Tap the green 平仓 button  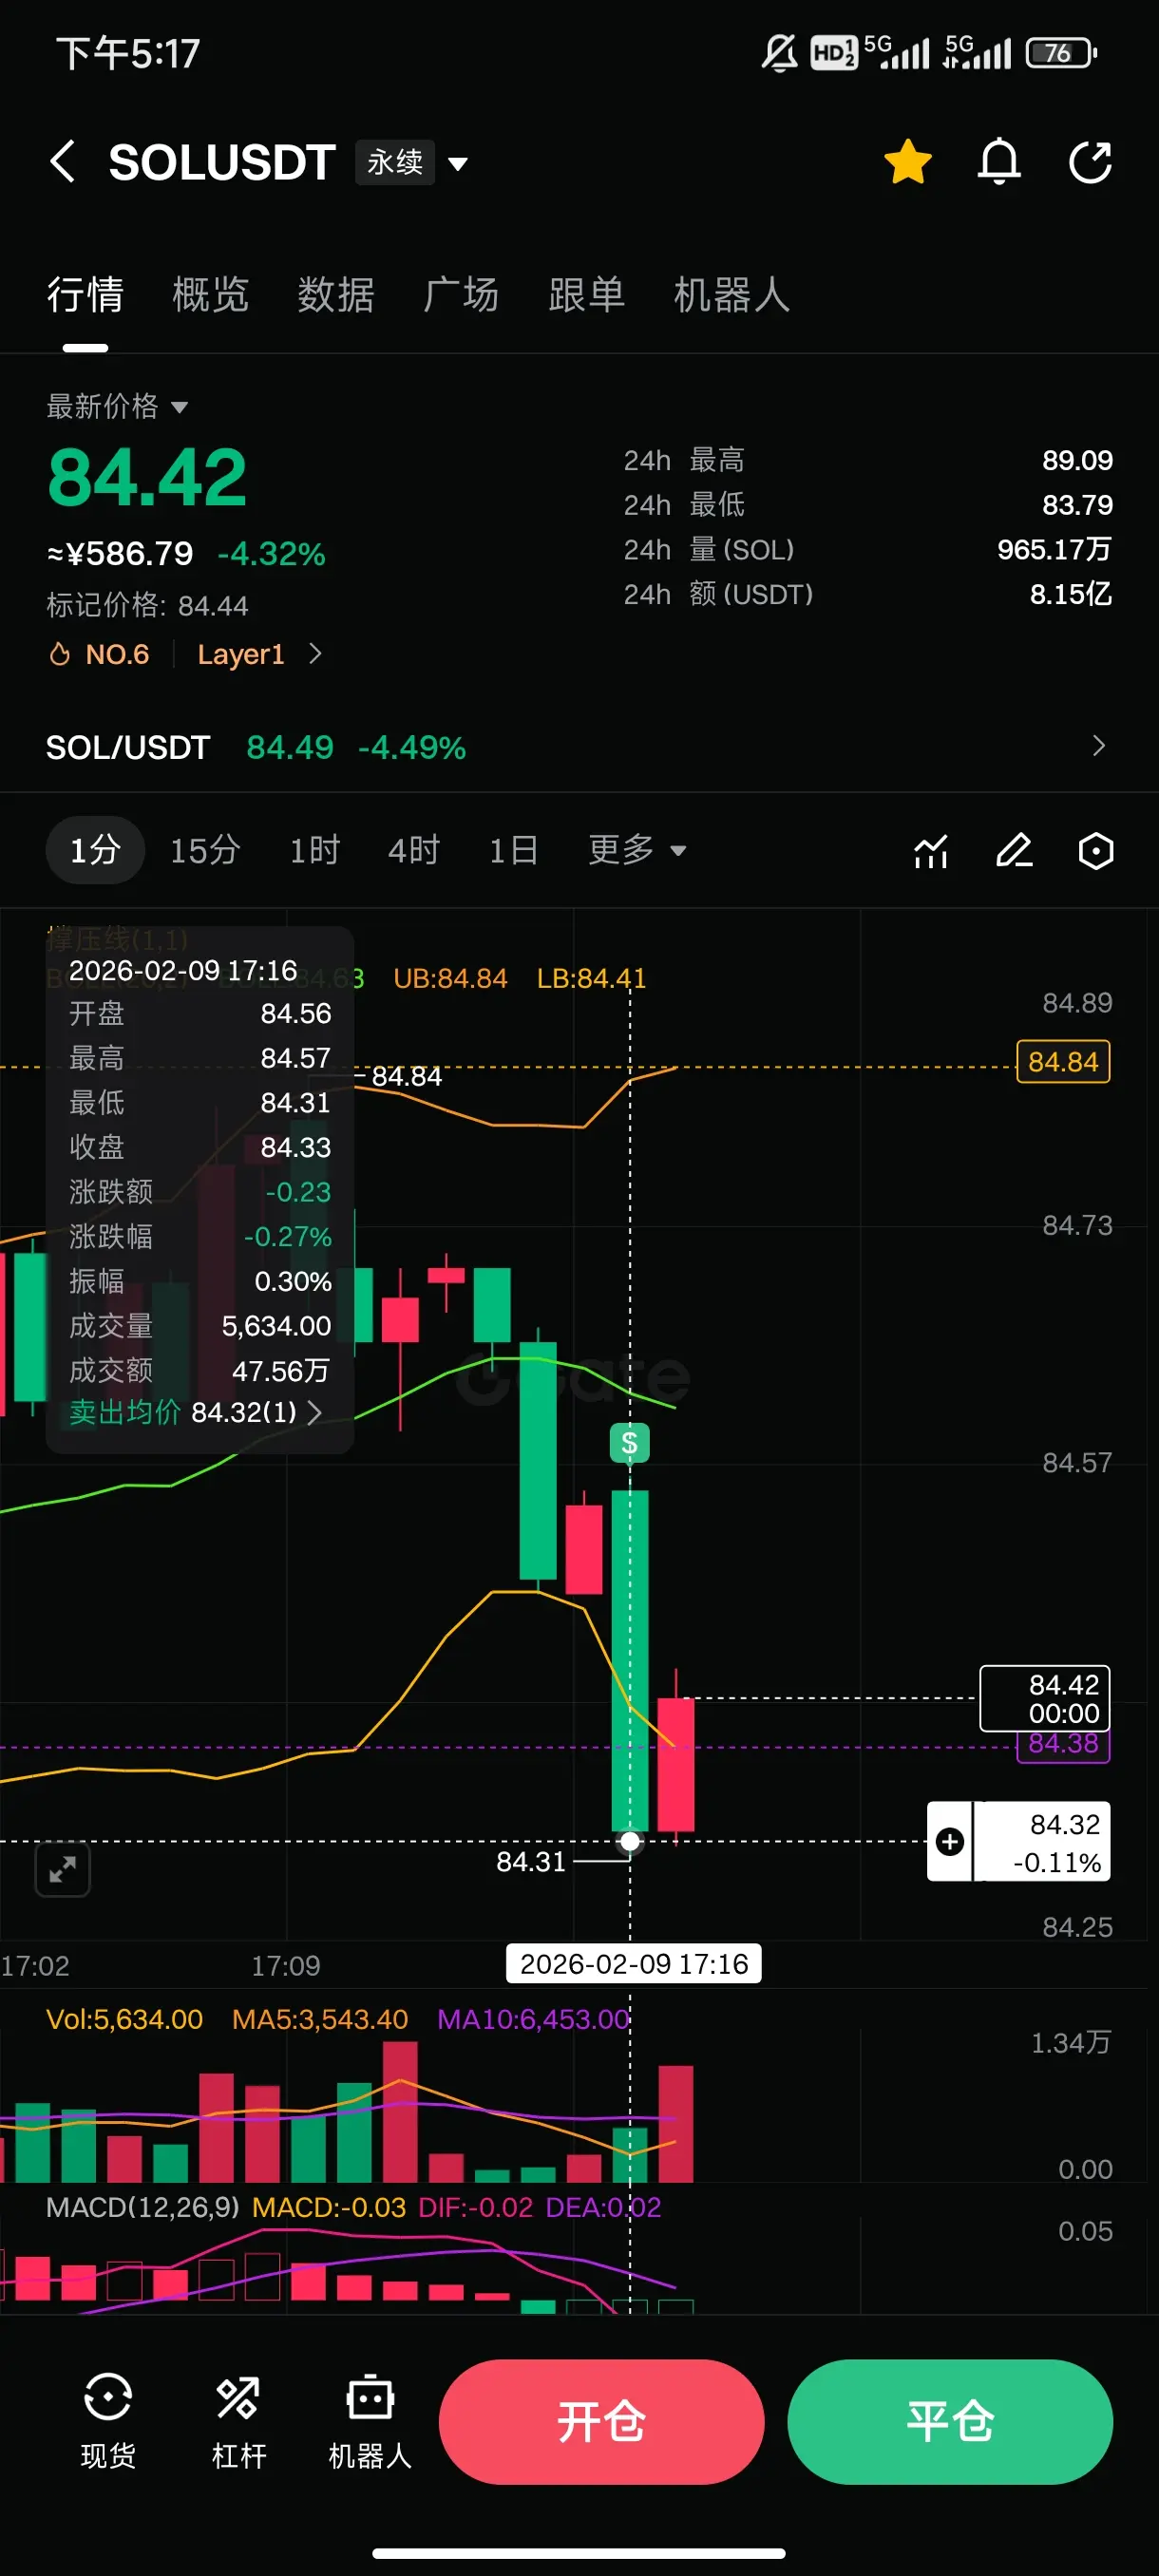(950, 2421)
